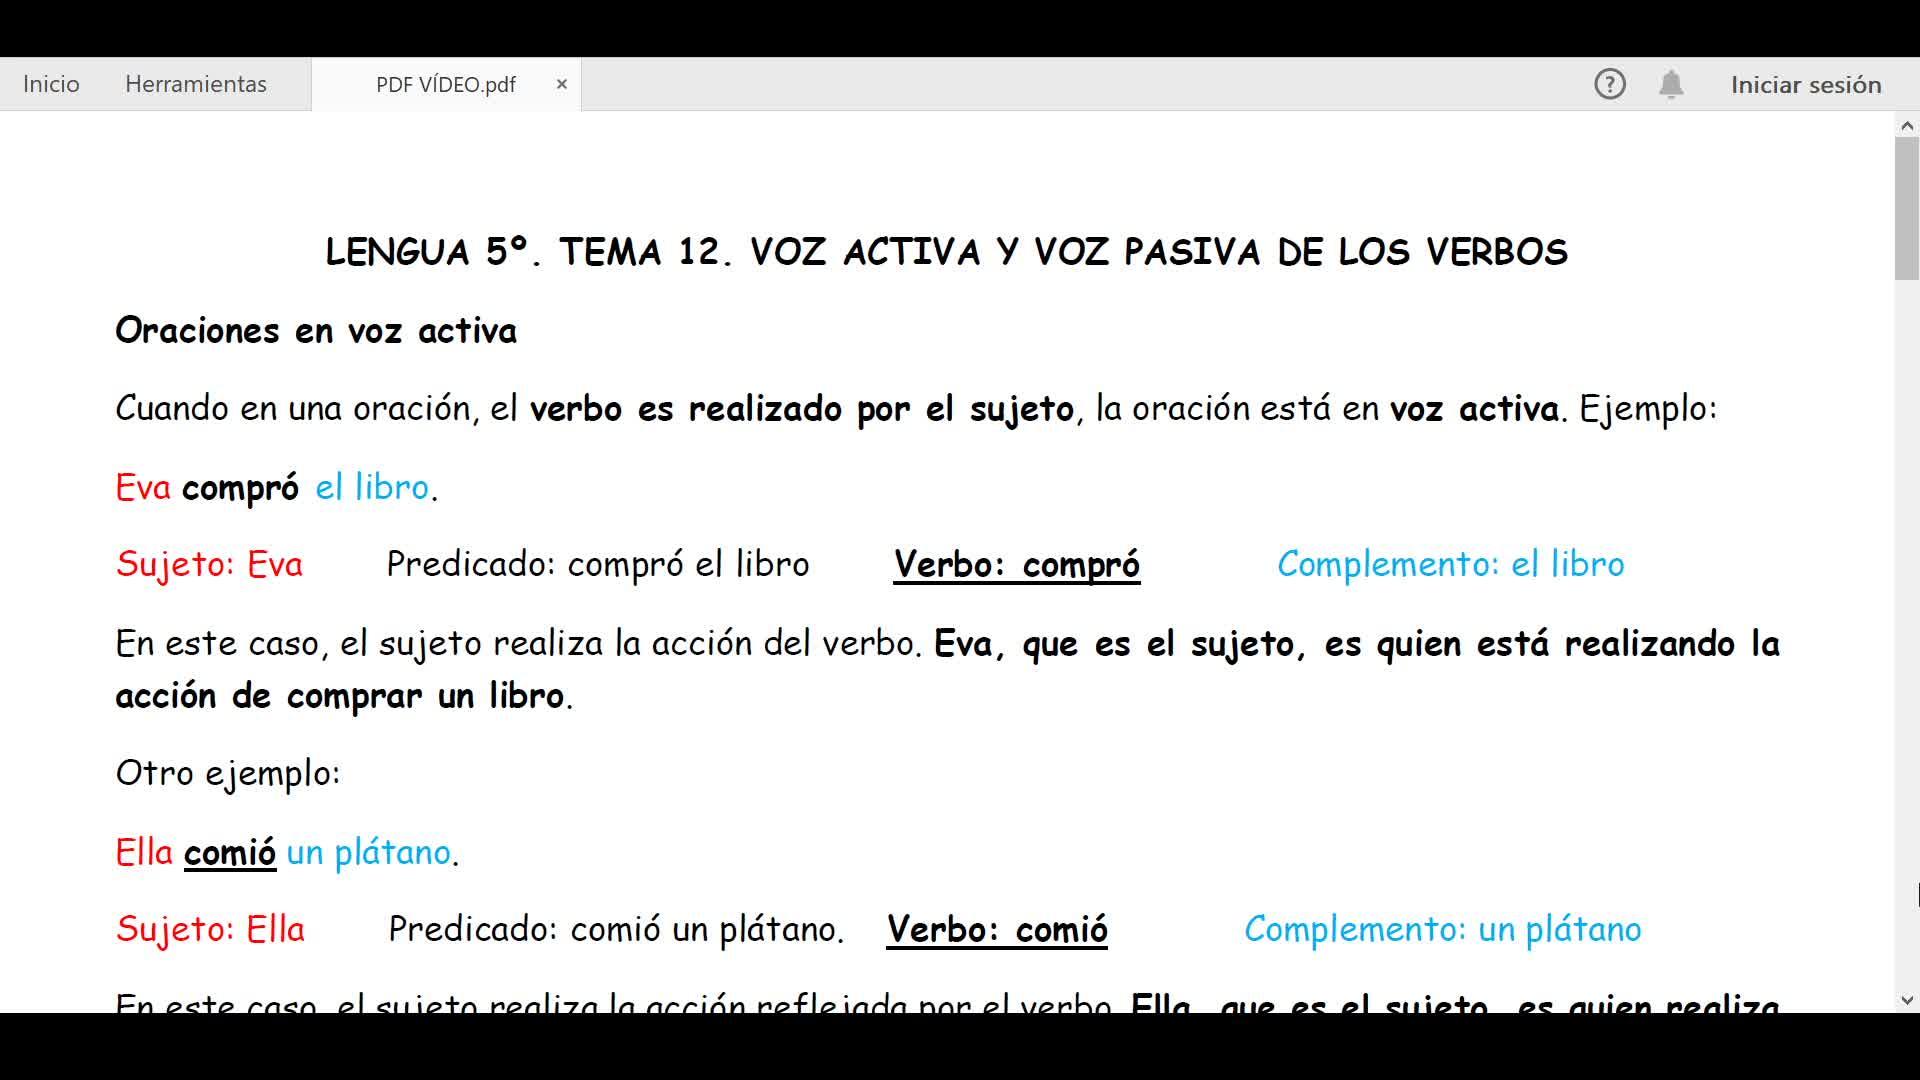This screenshot has height=1080, width=1920.
Task: Click the underlined text Verbo: compró
Action: point(1016,565)
